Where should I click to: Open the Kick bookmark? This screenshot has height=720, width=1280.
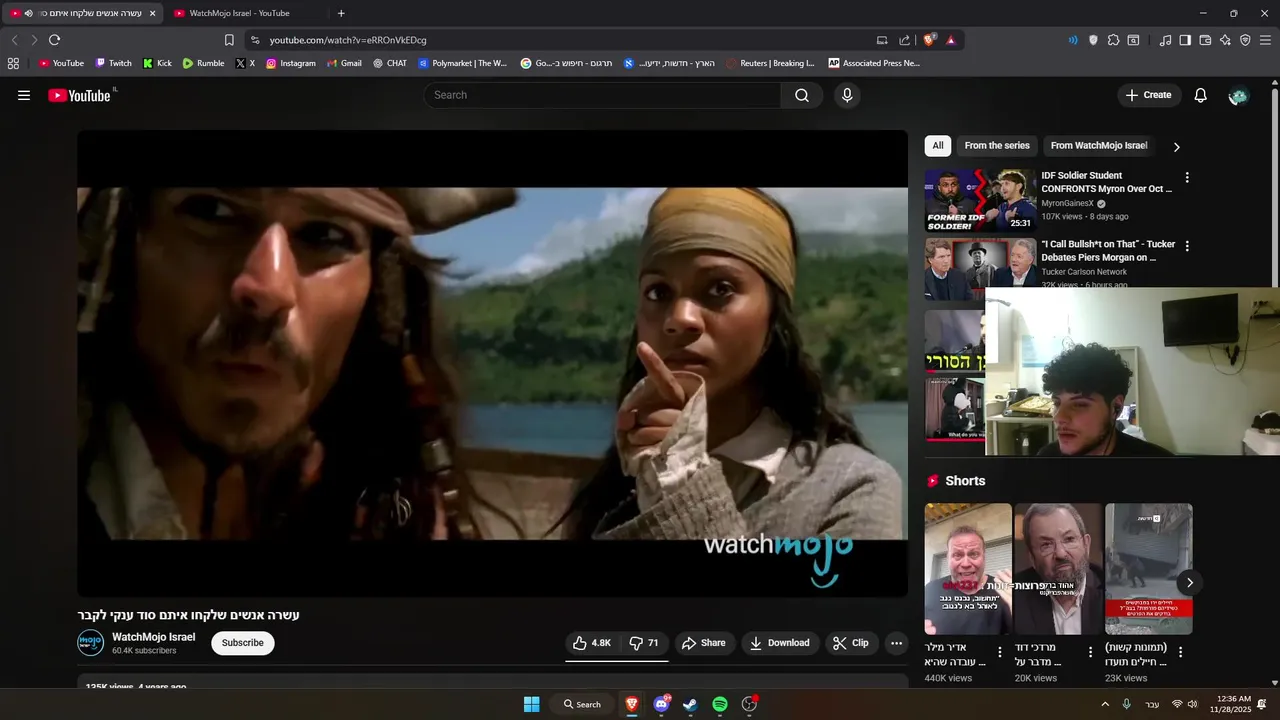click(157, 63)
